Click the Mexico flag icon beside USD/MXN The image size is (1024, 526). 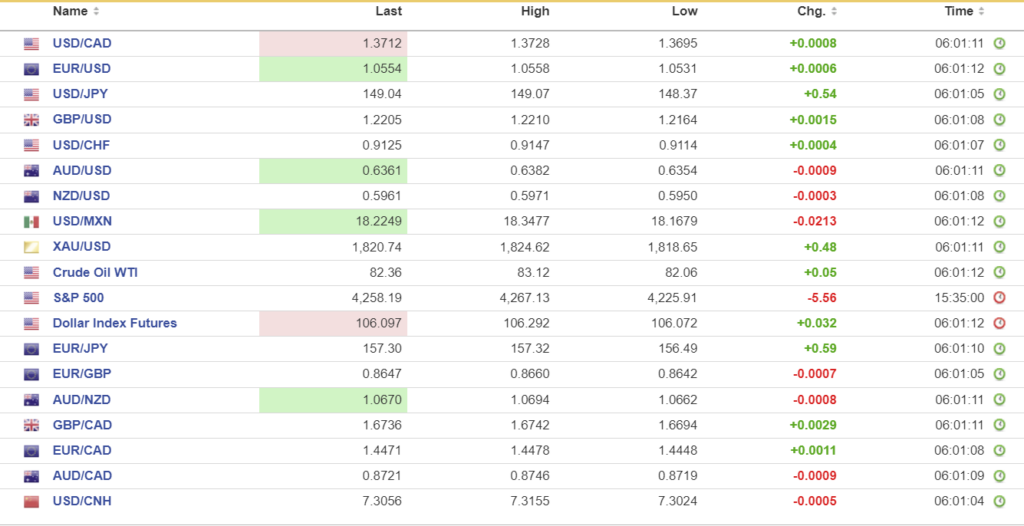click(31, 222)
